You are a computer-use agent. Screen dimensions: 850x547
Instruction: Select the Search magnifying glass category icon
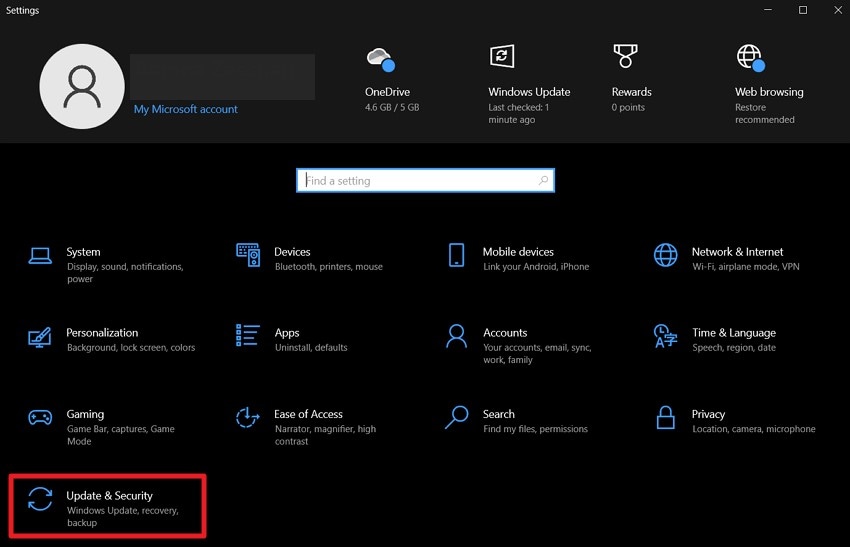[x=456, y=417]
